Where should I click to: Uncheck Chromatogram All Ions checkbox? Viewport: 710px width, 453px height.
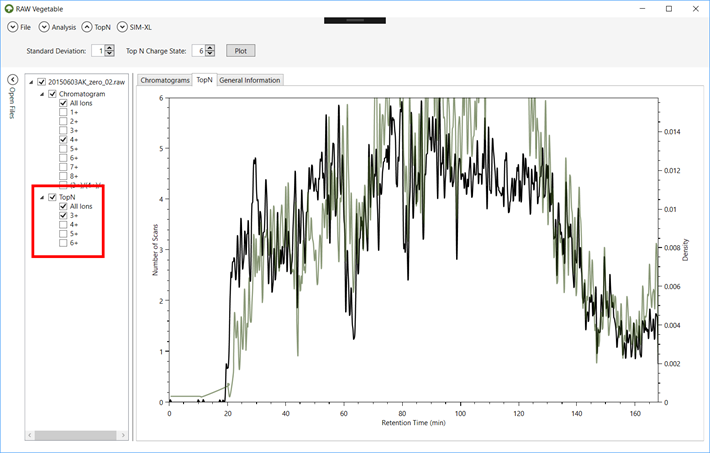tap(63, 103)
